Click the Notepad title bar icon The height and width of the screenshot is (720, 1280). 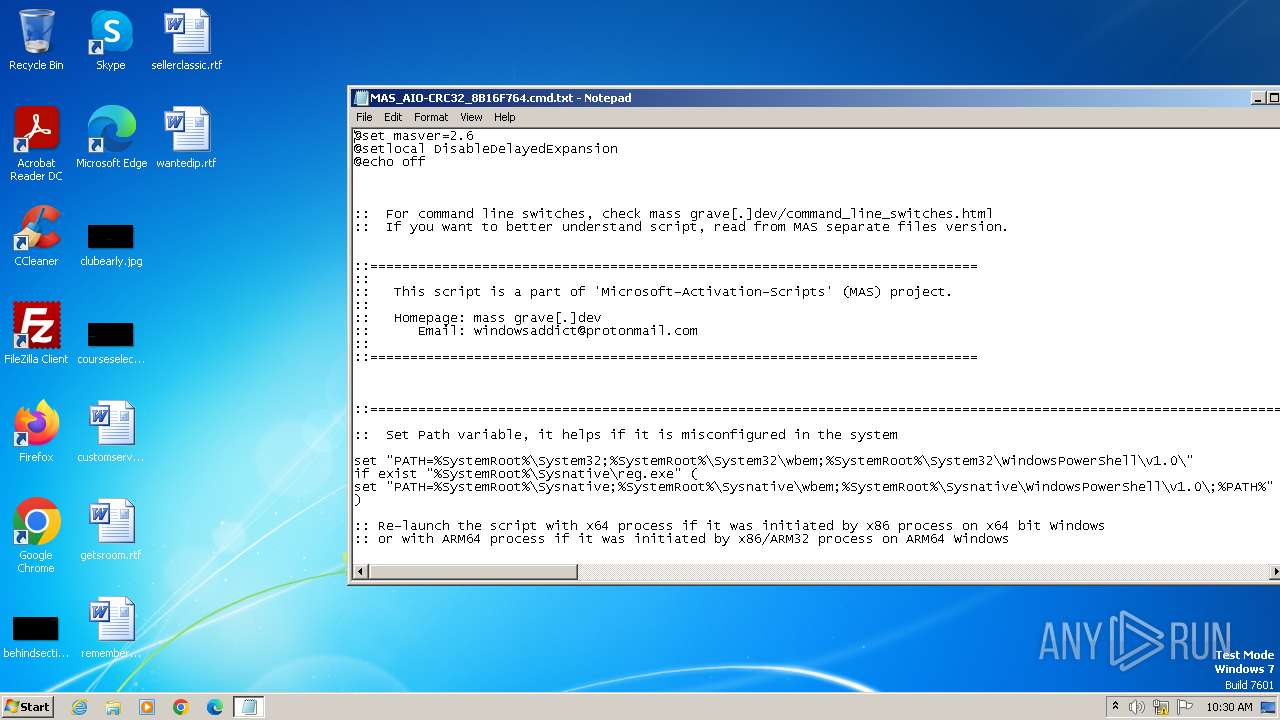[x=361, y=98]
